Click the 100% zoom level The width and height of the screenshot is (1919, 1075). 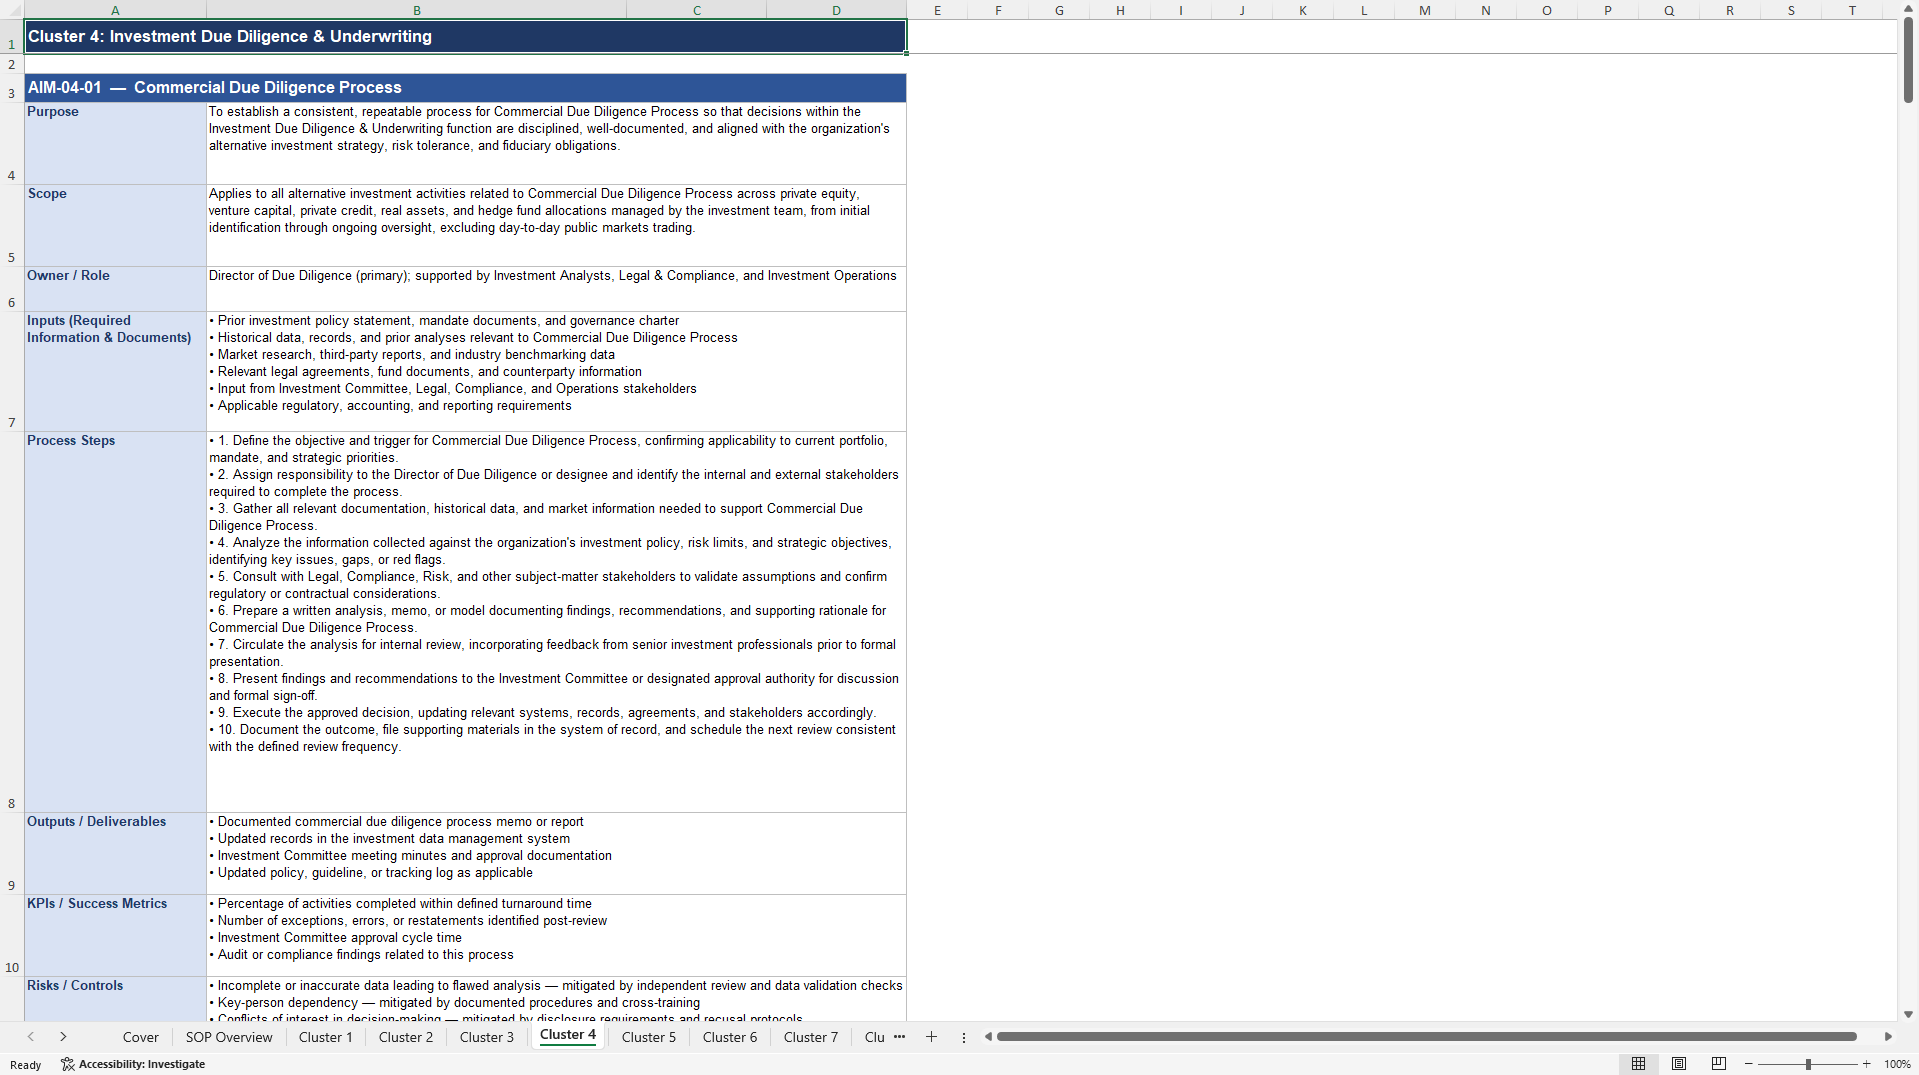pos(1897,1064)
